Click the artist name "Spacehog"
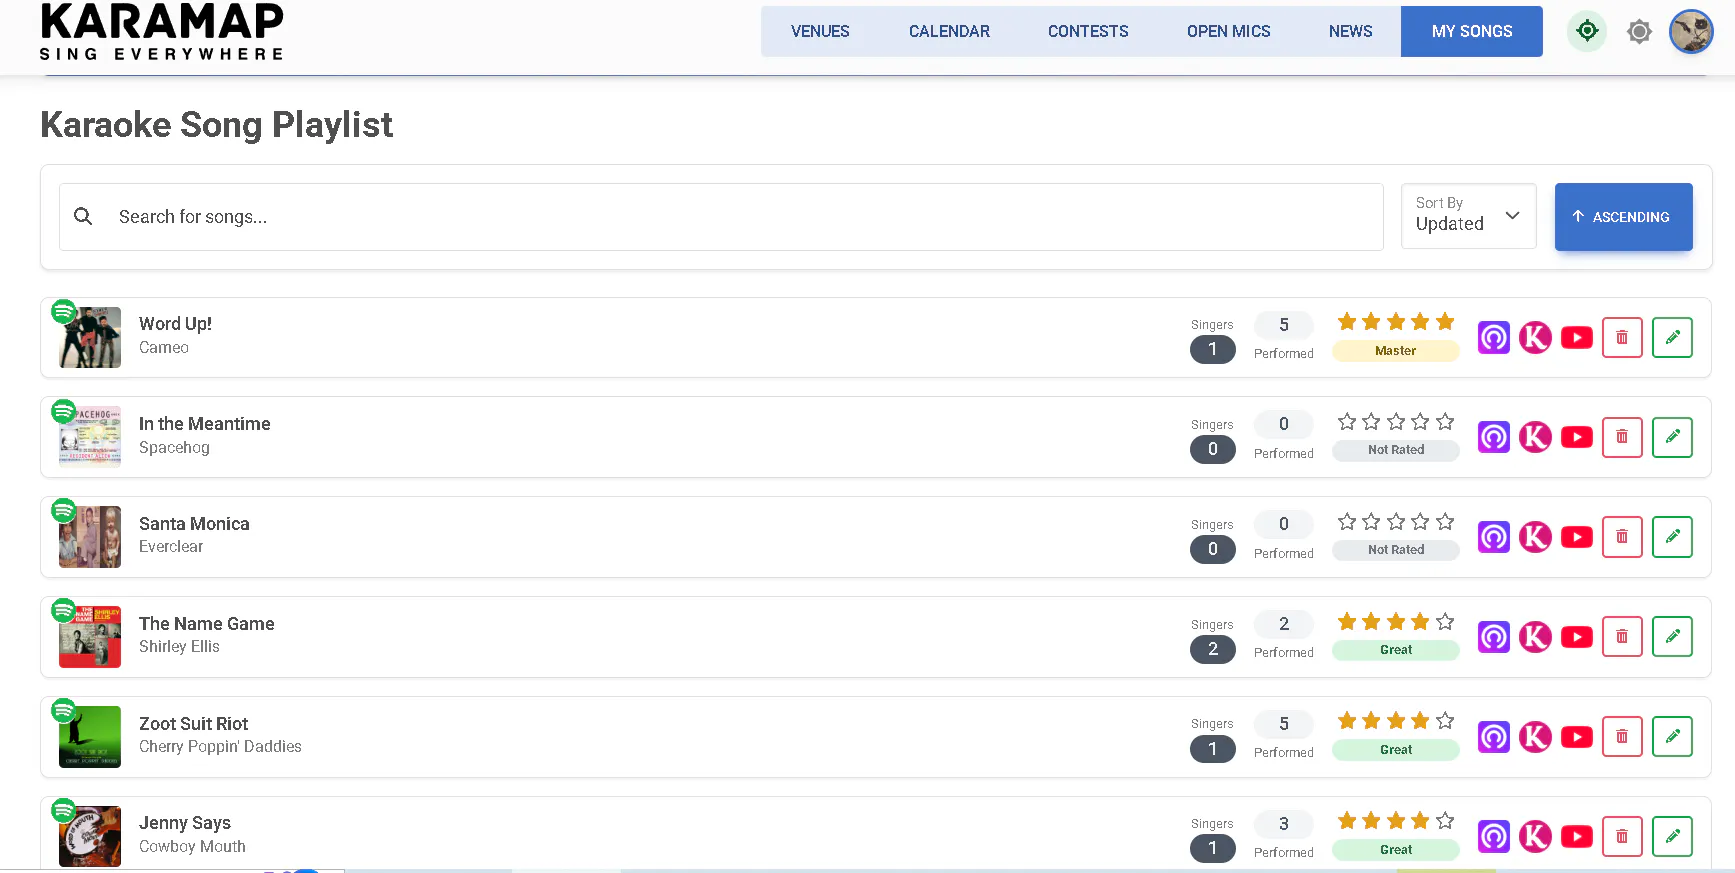 point(174,448)
